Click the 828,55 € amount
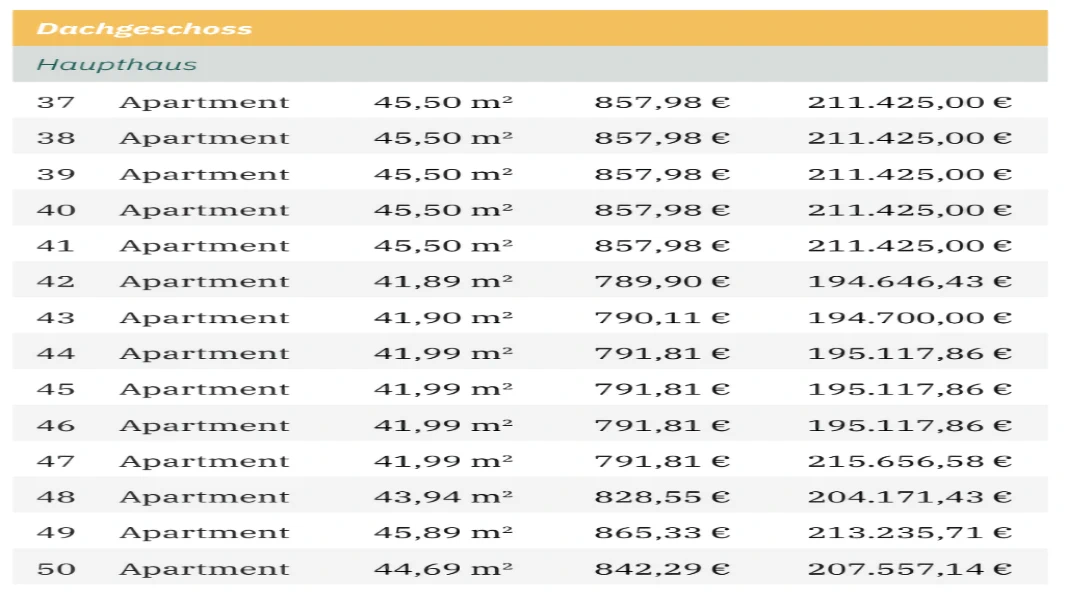 [662, 497]
